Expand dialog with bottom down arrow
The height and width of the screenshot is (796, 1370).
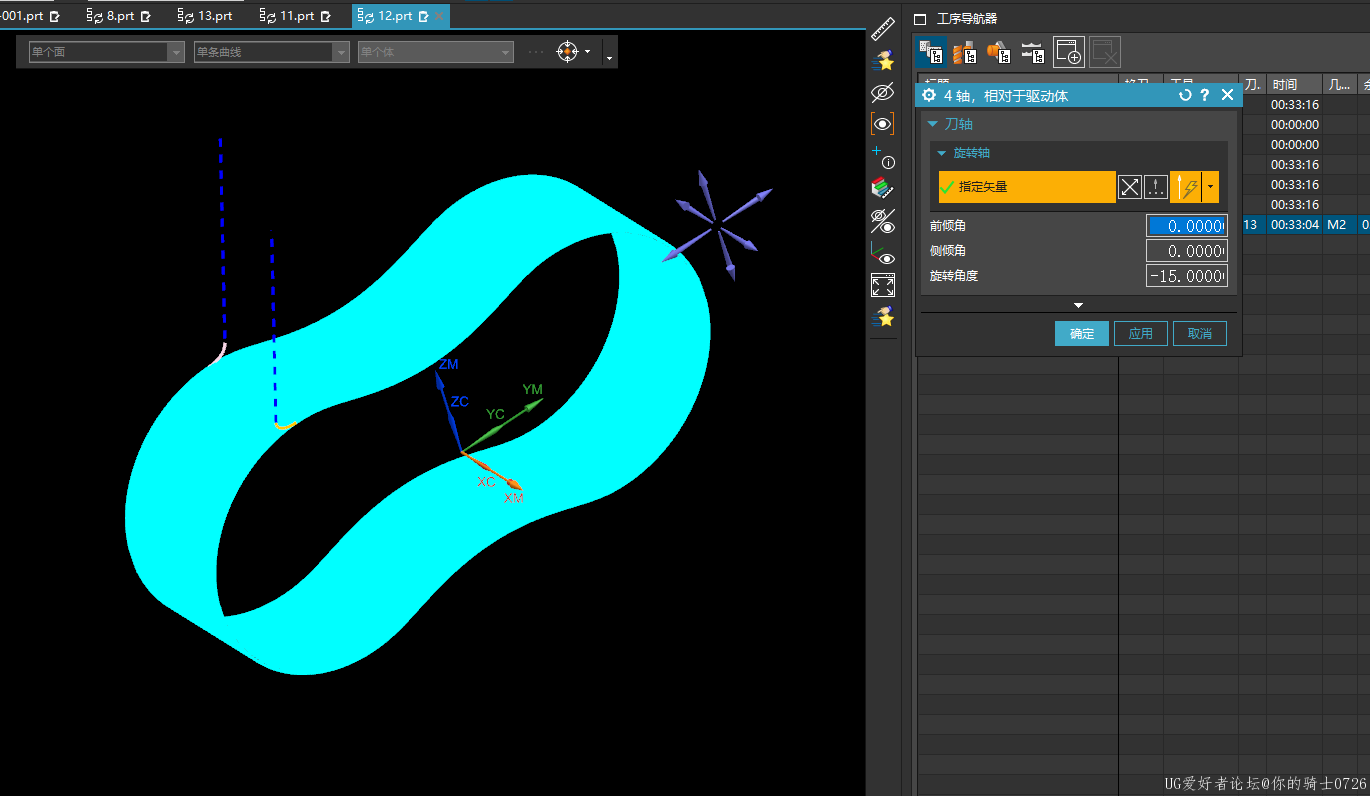pos(1078,305)
